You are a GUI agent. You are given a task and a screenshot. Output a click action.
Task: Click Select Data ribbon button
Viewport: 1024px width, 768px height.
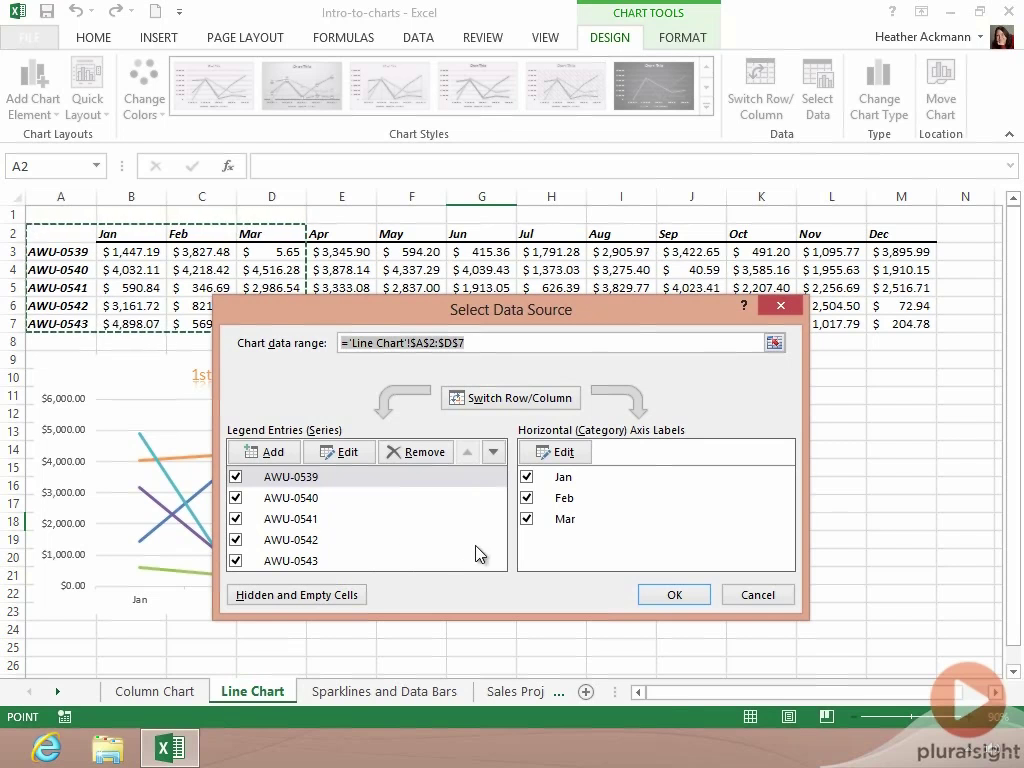[817, 89]
